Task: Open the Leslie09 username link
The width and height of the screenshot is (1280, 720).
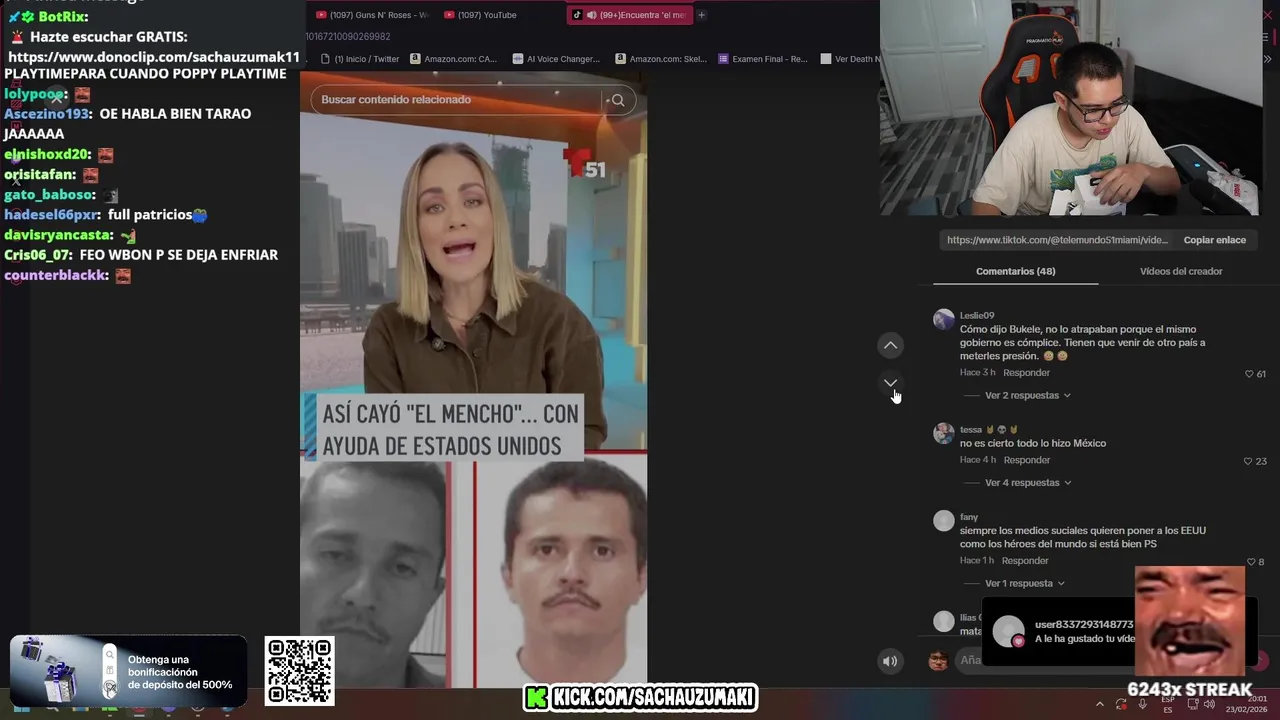Action: click(x=977, y=316)
